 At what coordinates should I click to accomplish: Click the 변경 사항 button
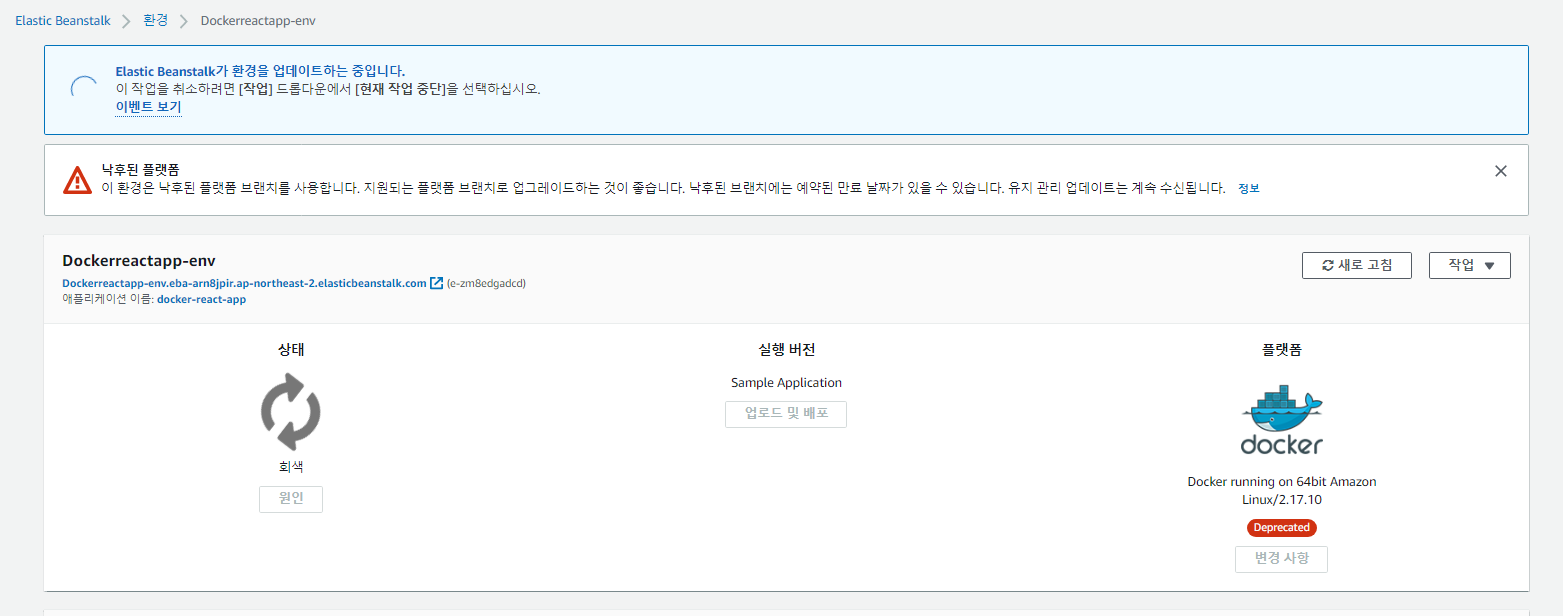coord(1282,559)
